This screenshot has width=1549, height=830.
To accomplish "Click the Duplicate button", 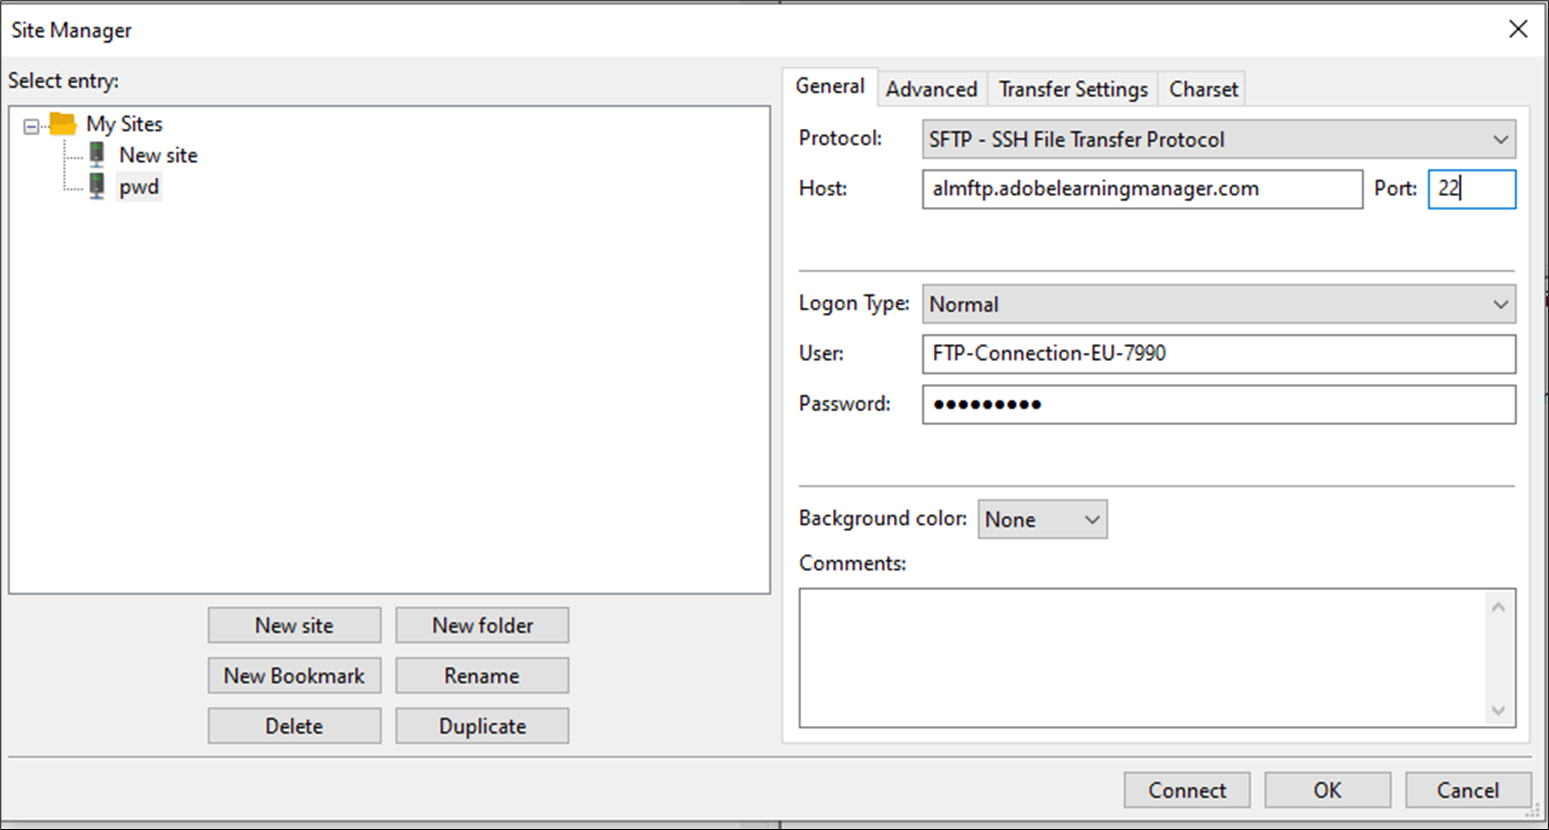I will pyautogui.click(x=482, y=727).
